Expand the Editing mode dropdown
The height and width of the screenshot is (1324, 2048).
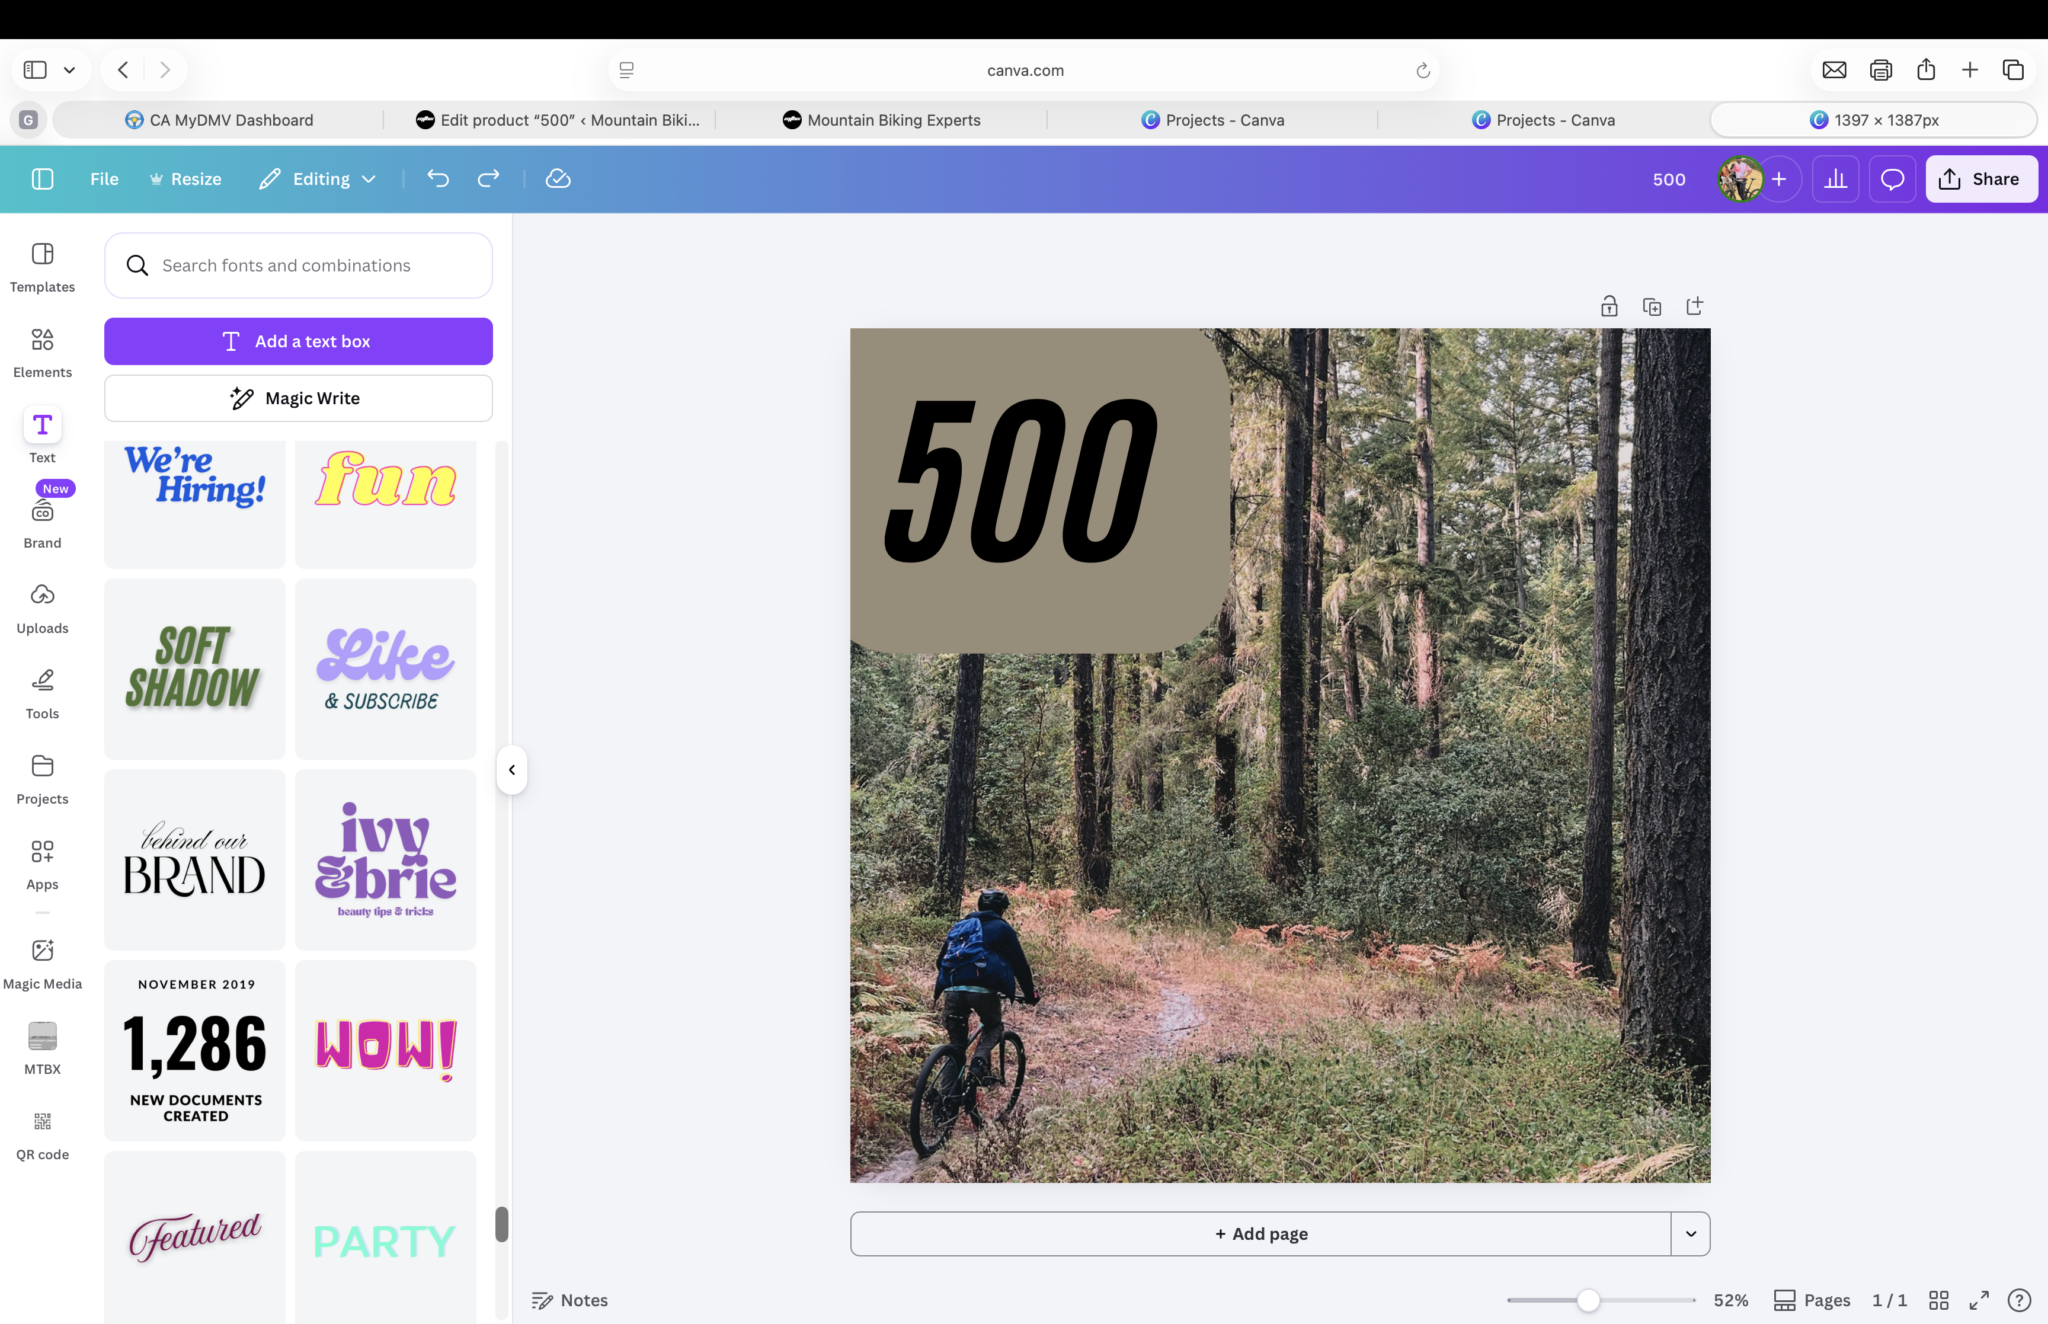point(318,179)
